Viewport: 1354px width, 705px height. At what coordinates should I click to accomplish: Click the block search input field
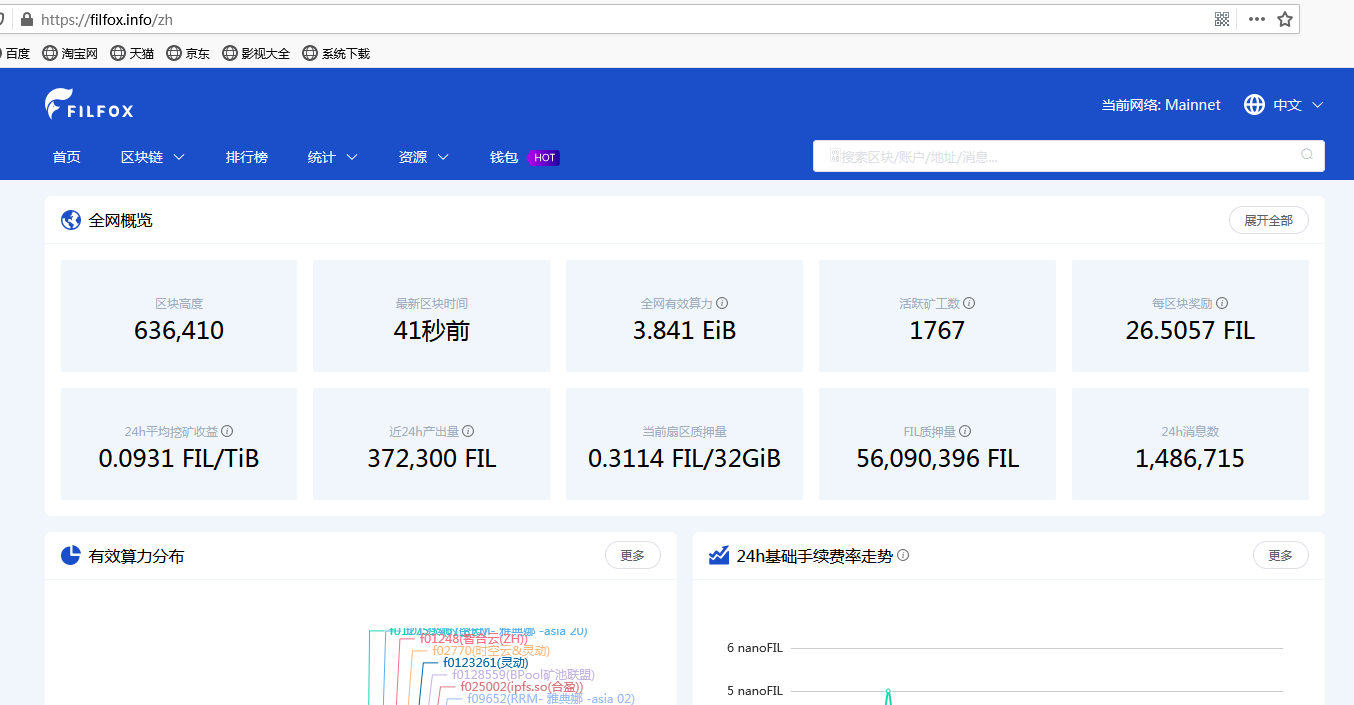pyautogui.click(x=1060, y=156)
